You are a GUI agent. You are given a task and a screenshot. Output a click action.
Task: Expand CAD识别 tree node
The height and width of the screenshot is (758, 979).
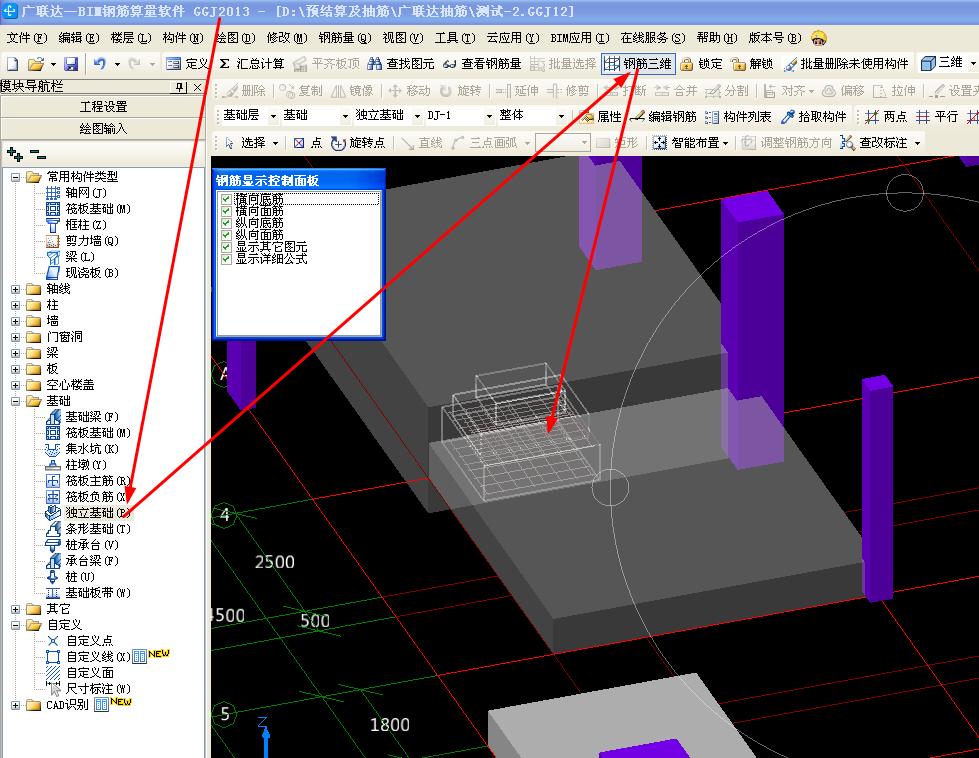click(x=16, y=705)
